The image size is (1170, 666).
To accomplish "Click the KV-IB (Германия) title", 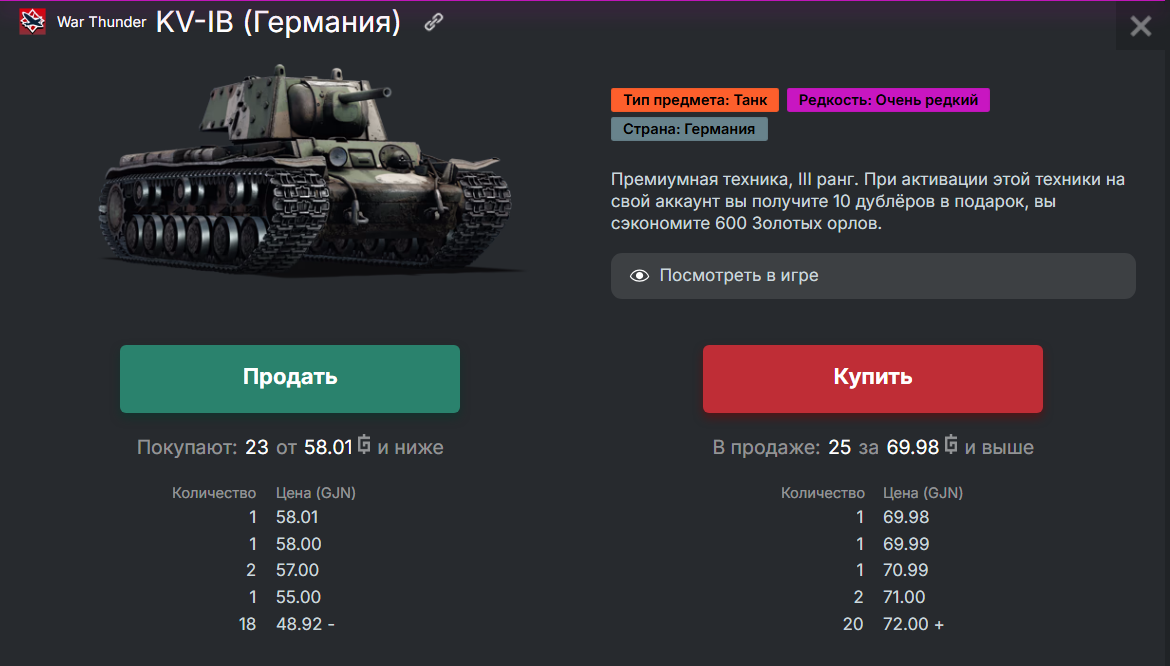I will [x=278, y=22].
